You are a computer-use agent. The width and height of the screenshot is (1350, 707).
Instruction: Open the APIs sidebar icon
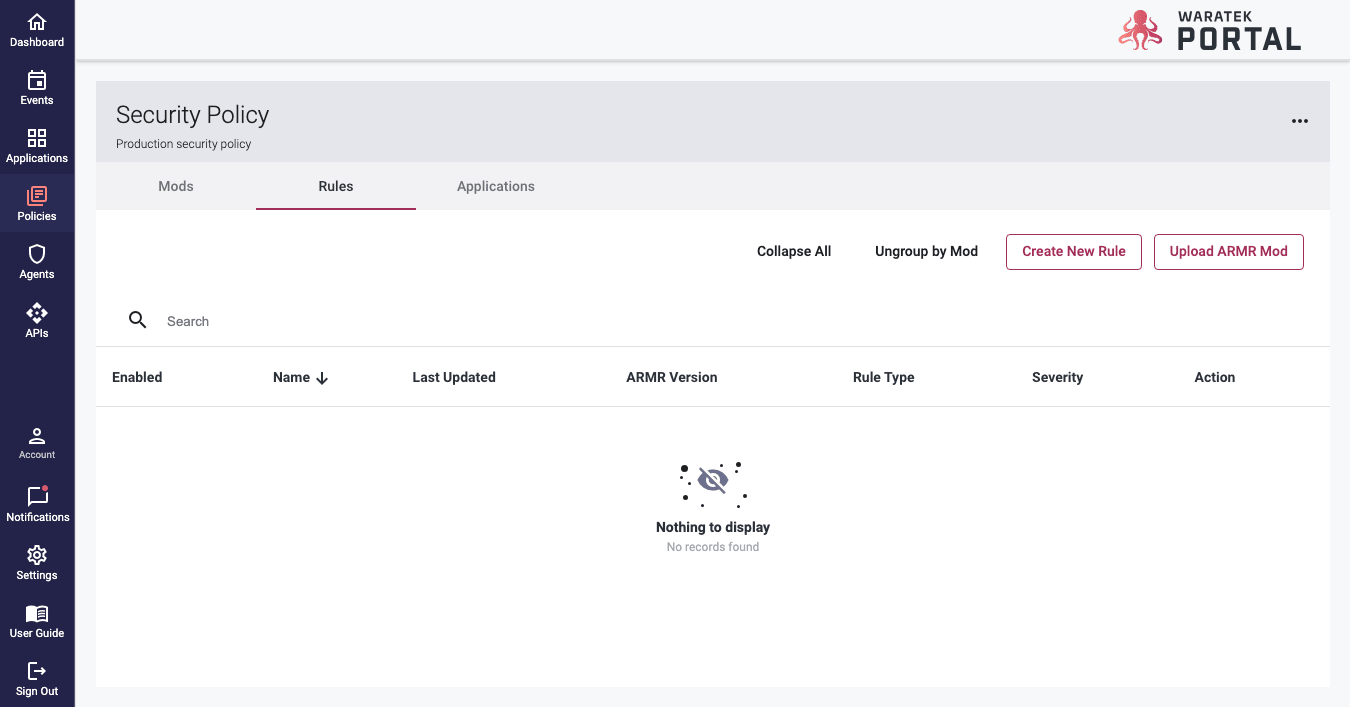click(x=37, y=314)
